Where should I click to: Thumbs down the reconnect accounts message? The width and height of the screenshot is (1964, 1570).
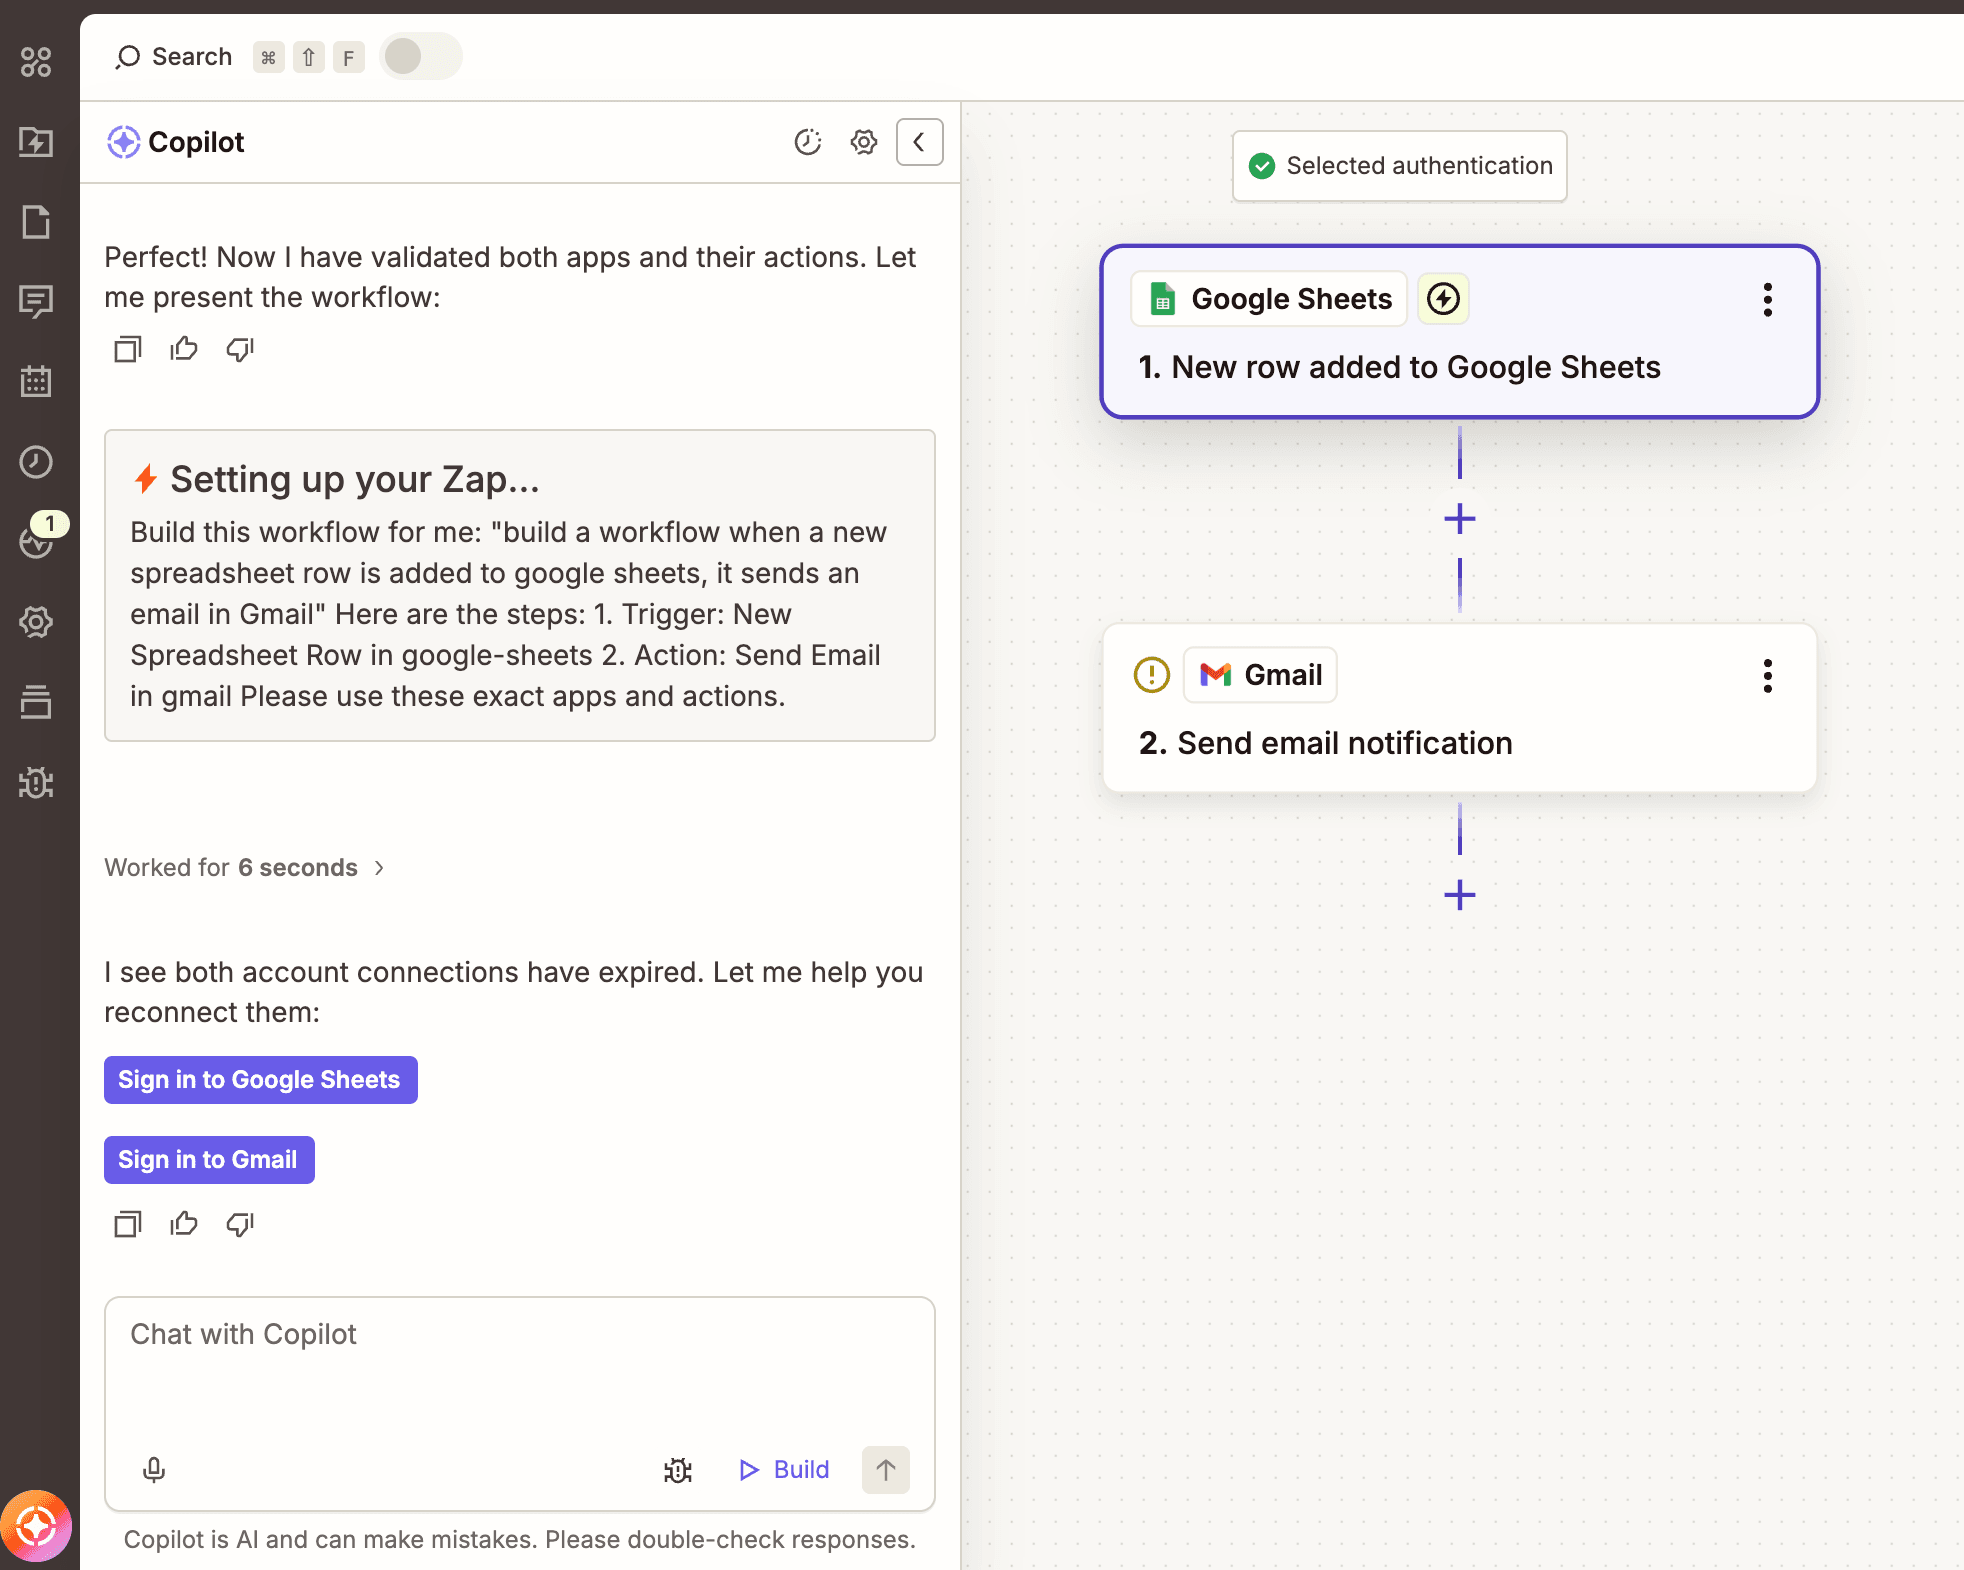coord(240,1224)
